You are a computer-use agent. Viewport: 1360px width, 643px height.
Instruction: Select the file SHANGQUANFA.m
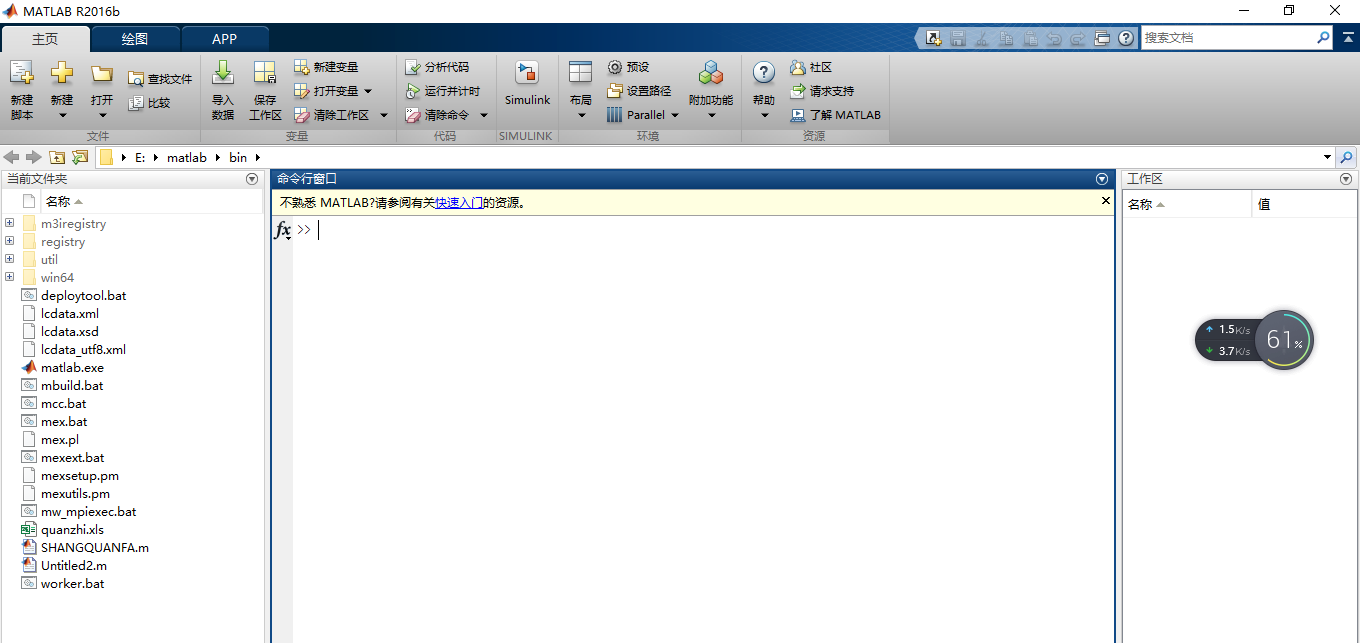(95, 547)
